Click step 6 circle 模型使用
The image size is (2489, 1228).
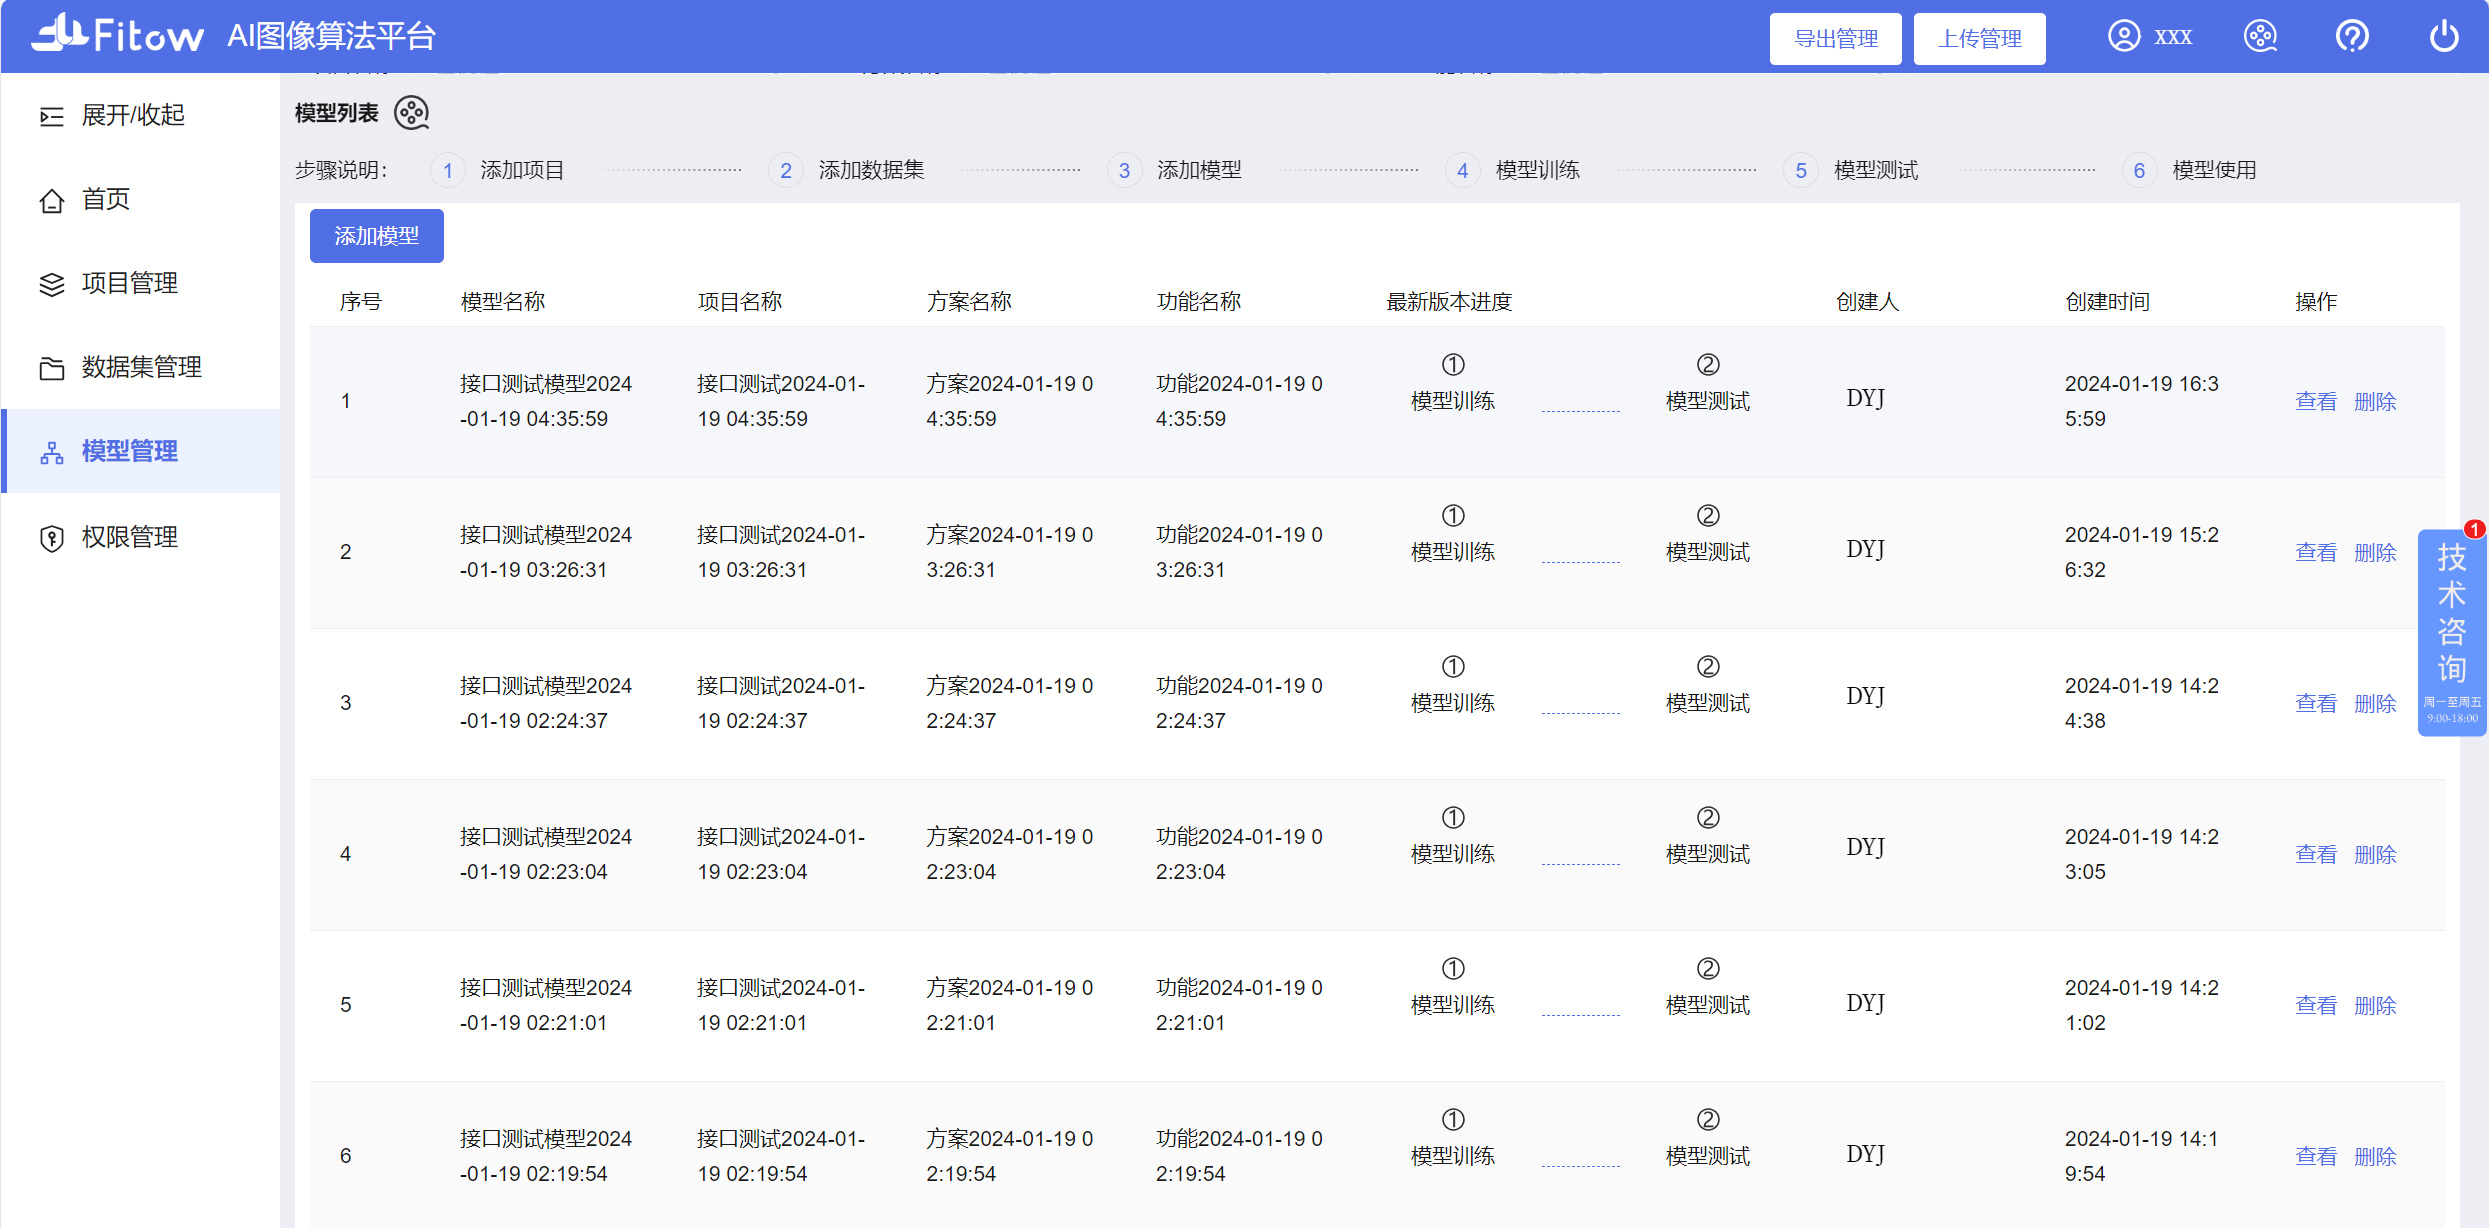coord(2139,171)
